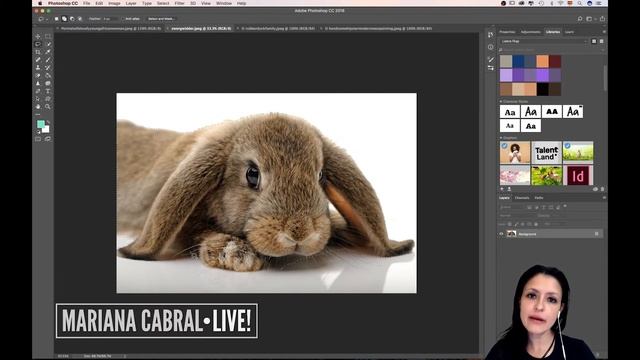The width and height of the screenshot is (640, 360).
Task: Click the Photoshop search magnifier icon
Action: [580, 19]
